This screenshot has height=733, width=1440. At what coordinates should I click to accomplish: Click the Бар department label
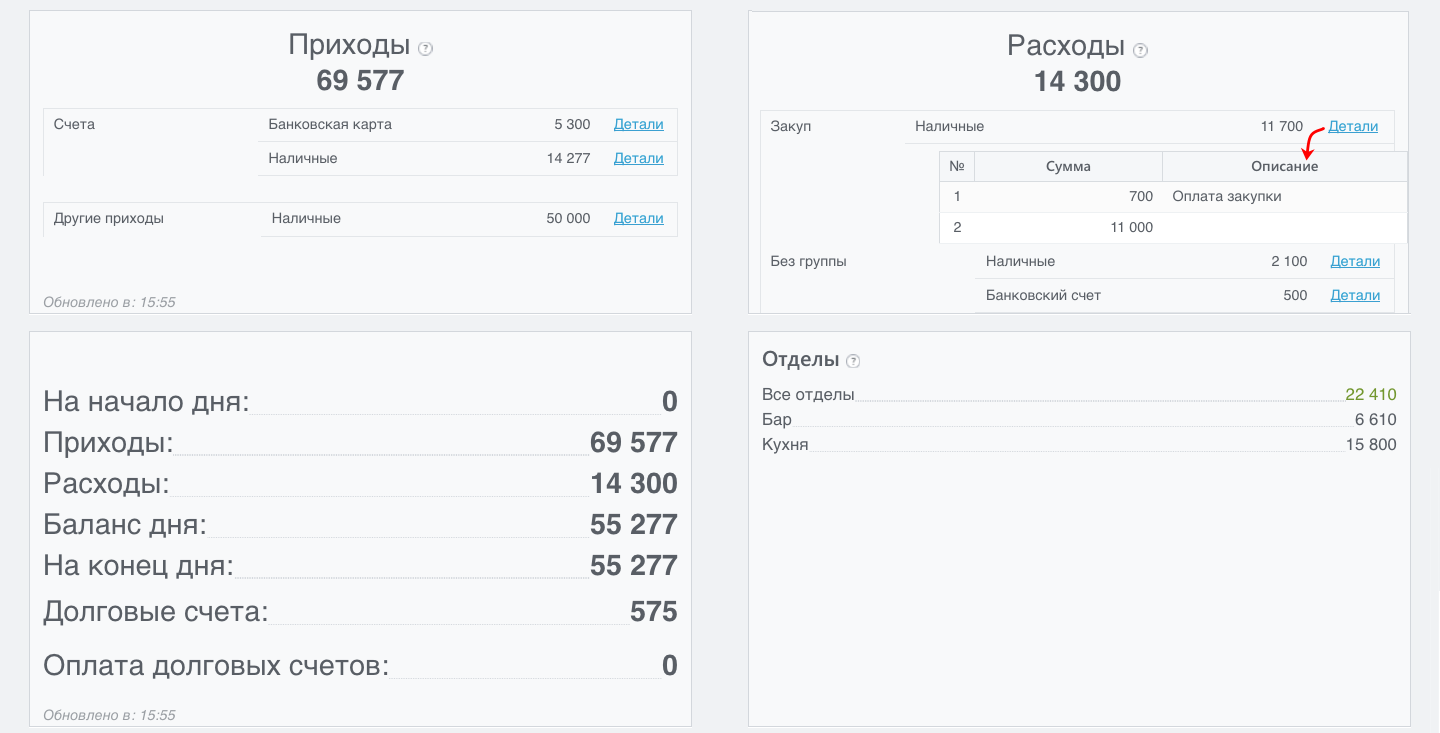777,419
